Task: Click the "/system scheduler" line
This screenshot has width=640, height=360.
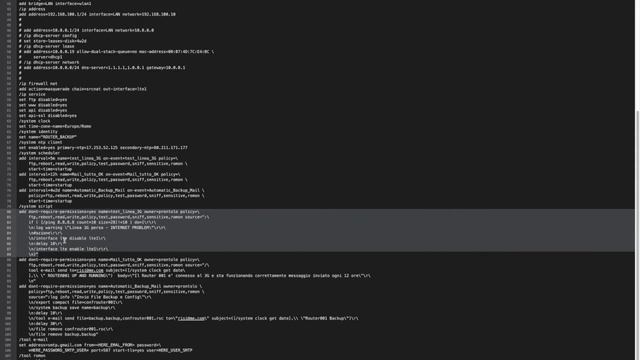Action: (39, 153)
